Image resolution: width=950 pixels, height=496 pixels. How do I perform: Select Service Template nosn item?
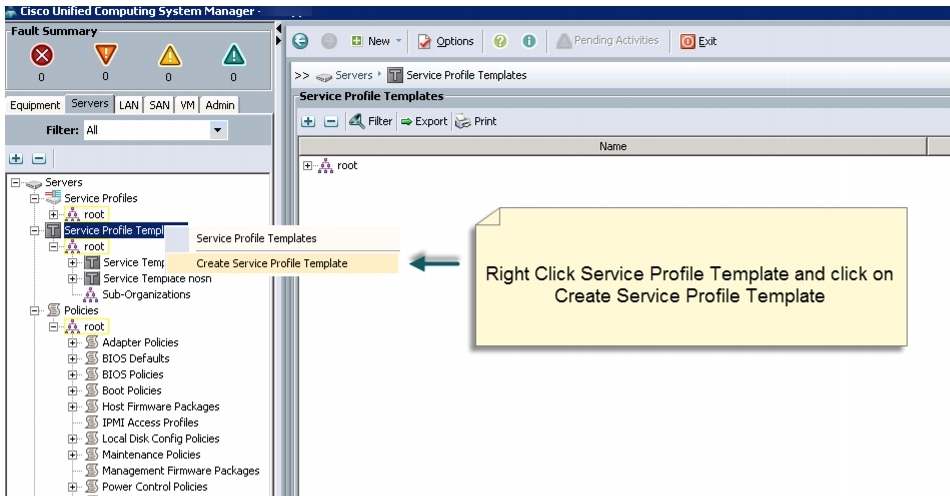(157, 278)
